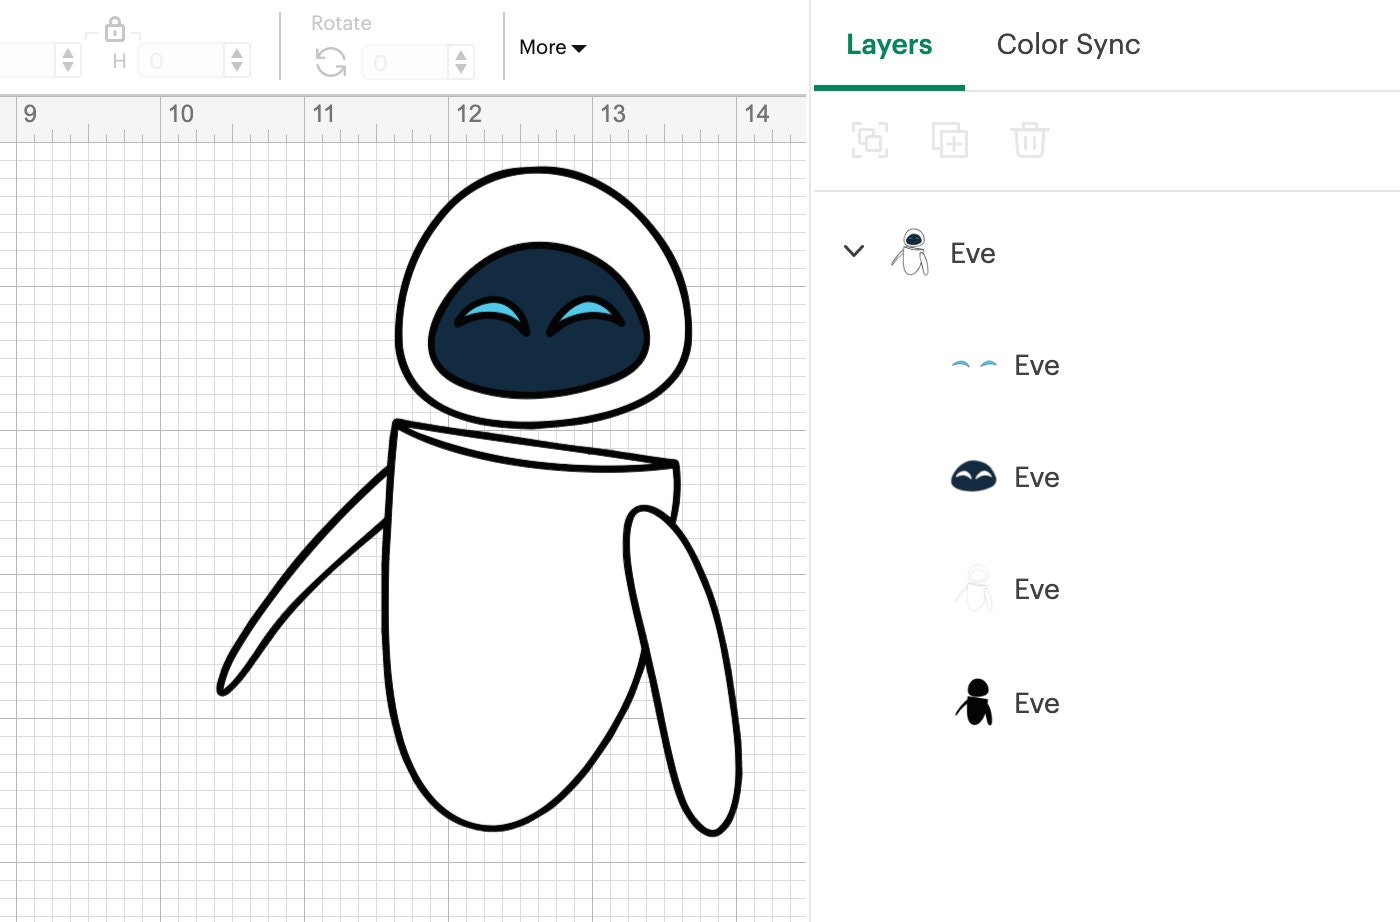Screen dimensions: 1400x922
Task: Toggle the aspect ratio lock padlock
Action: tap(115, 29)
